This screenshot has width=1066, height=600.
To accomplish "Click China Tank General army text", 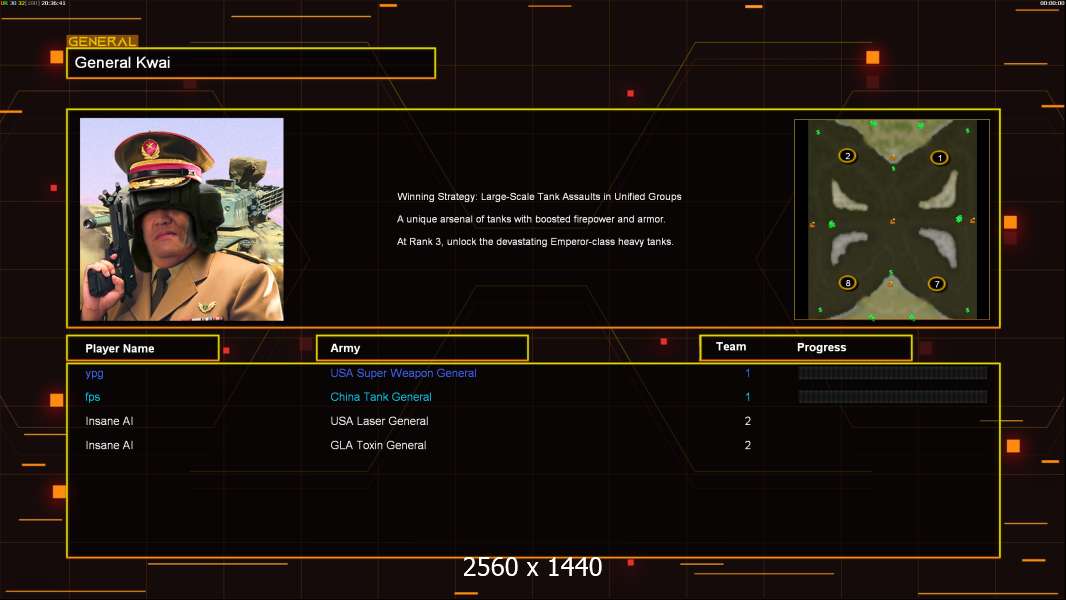I will pos(381,397).
